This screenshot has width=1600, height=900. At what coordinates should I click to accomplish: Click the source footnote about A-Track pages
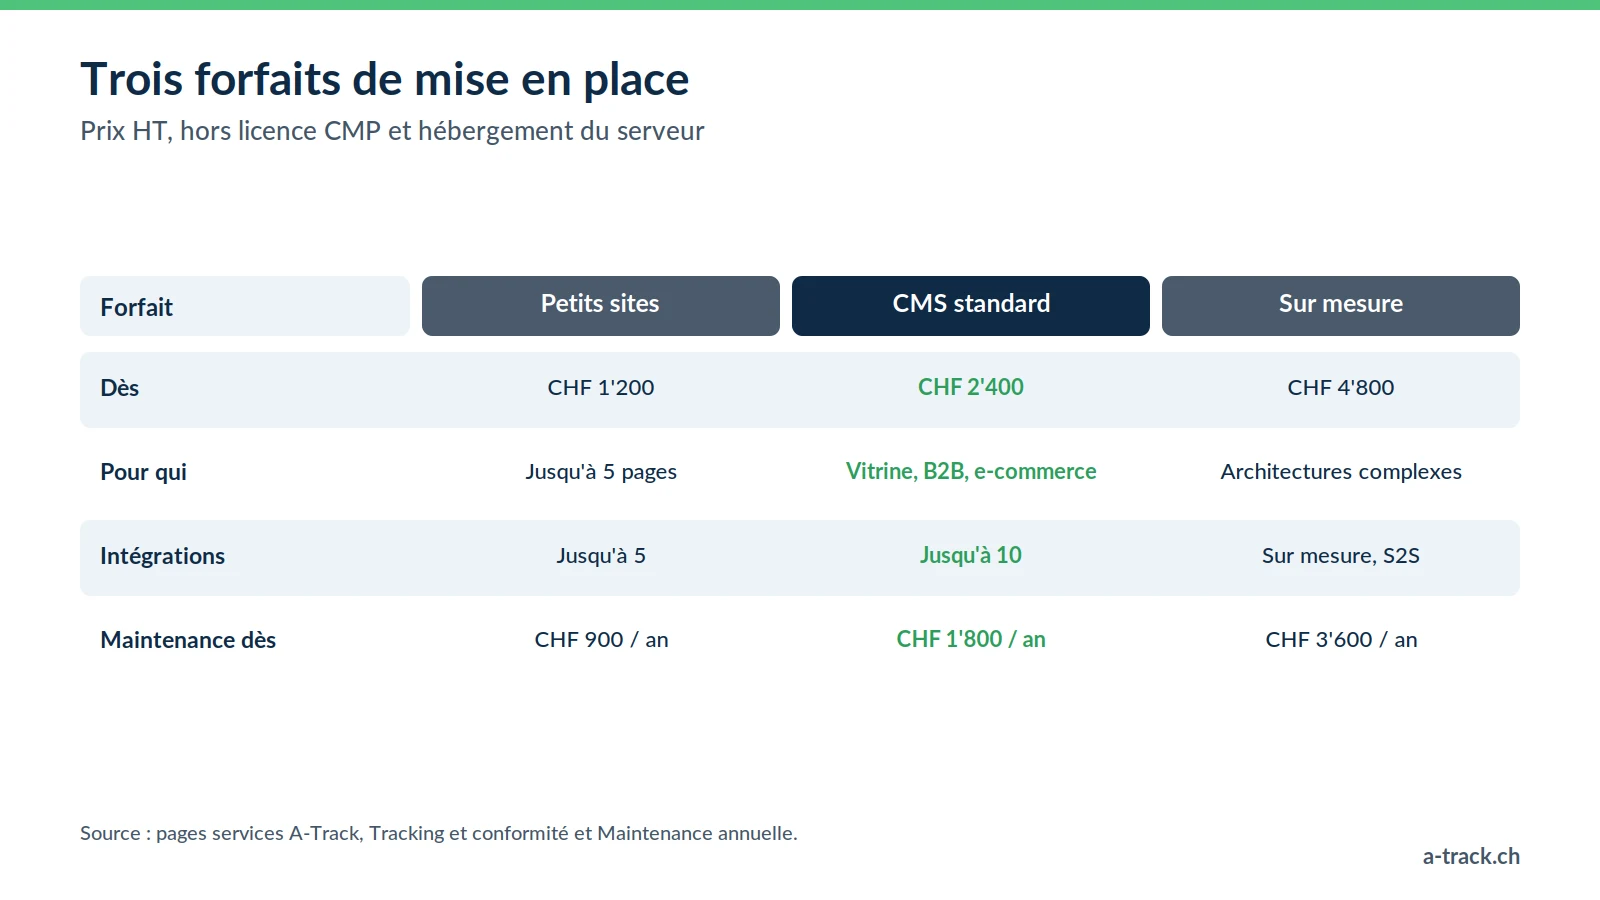click(x=439, y=833)
